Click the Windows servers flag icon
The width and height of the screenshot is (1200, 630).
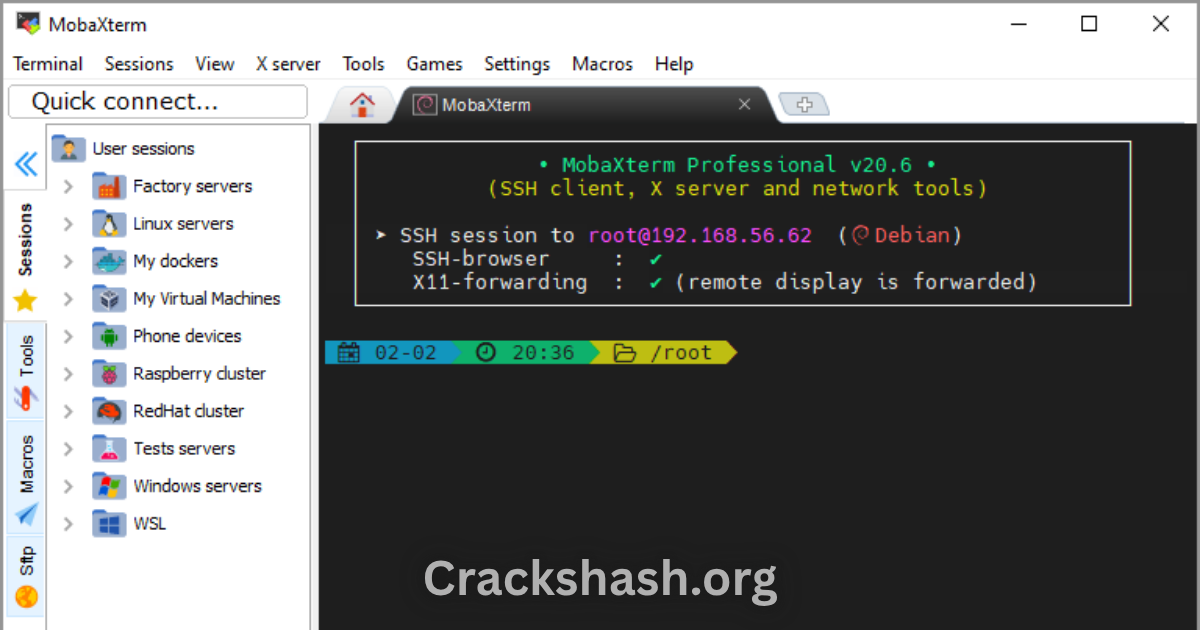108,486
